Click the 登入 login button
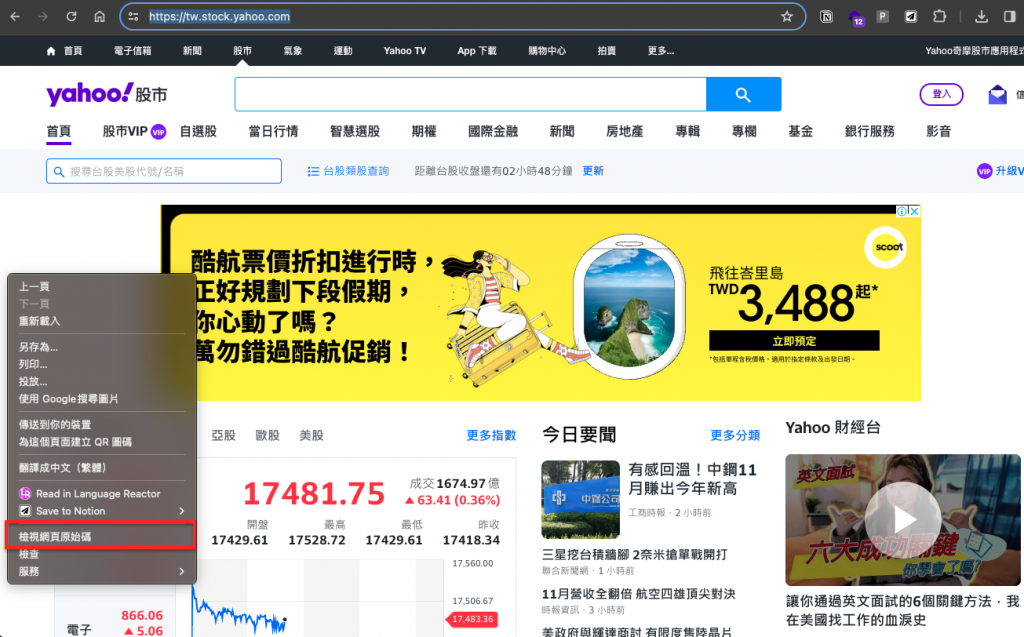The image size is (1024, 637). pos(941,94)
